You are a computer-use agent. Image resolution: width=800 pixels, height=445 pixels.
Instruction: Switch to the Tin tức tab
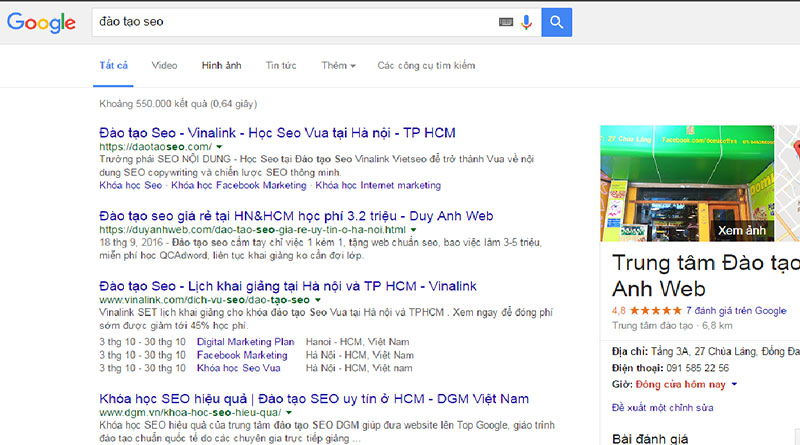click(x=281, y=65)
